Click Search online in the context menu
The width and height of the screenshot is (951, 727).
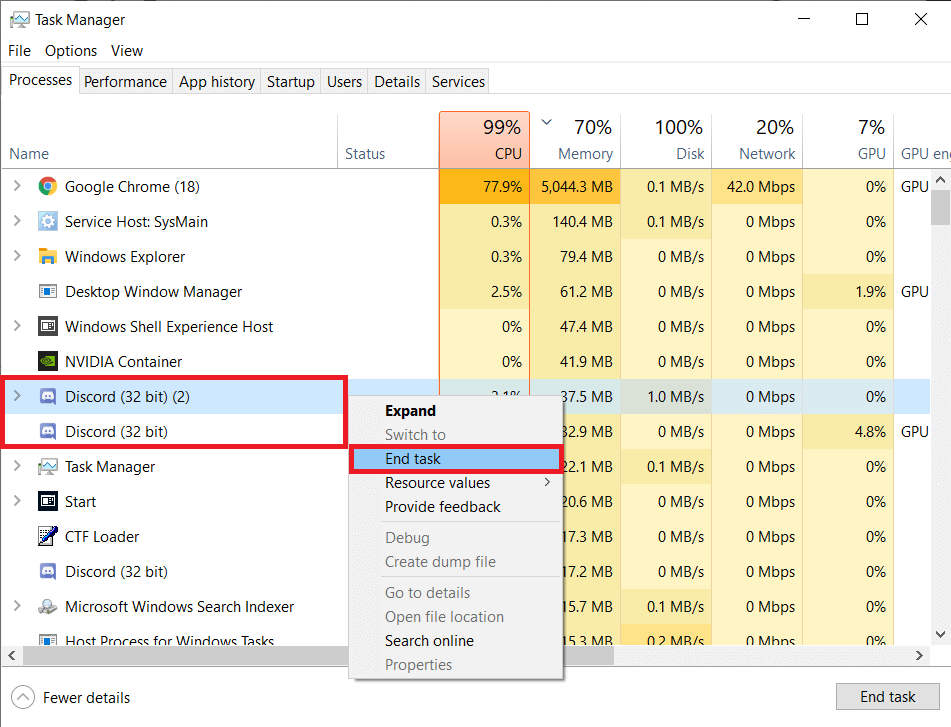point(429,640)
